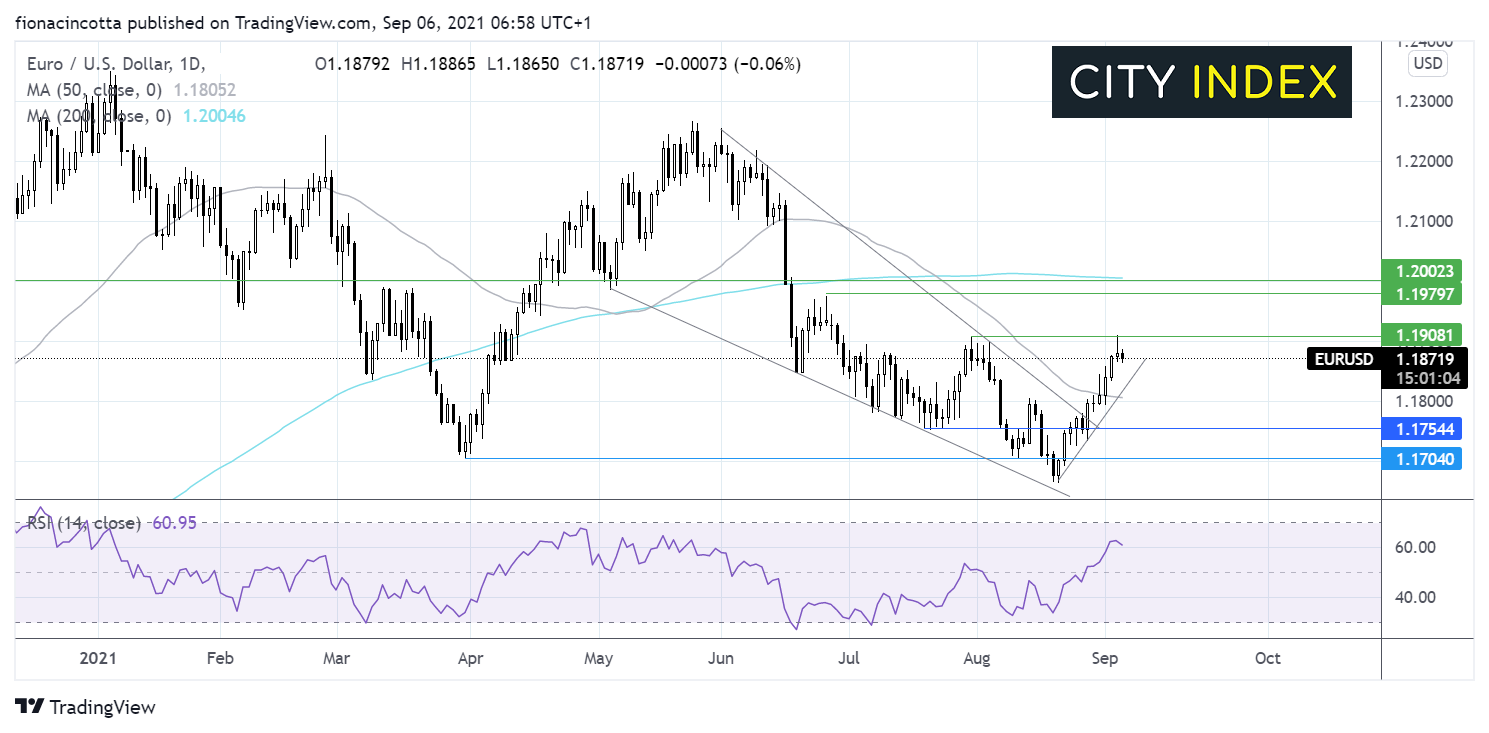
Task: Click the blue 1.17544 price label
Action: pos(1421,429)
